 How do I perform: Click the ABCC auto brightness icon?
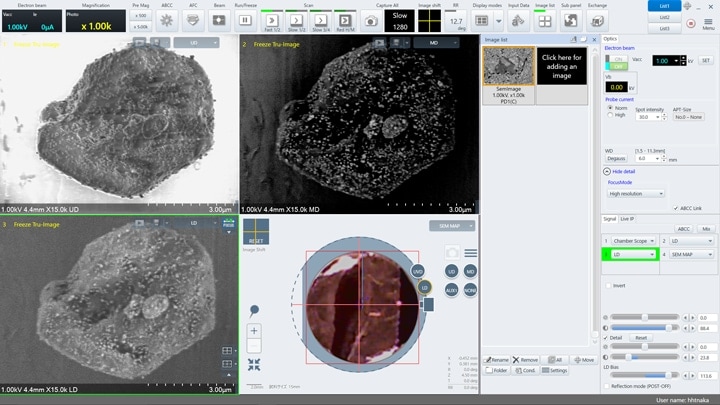click(167, 20)
